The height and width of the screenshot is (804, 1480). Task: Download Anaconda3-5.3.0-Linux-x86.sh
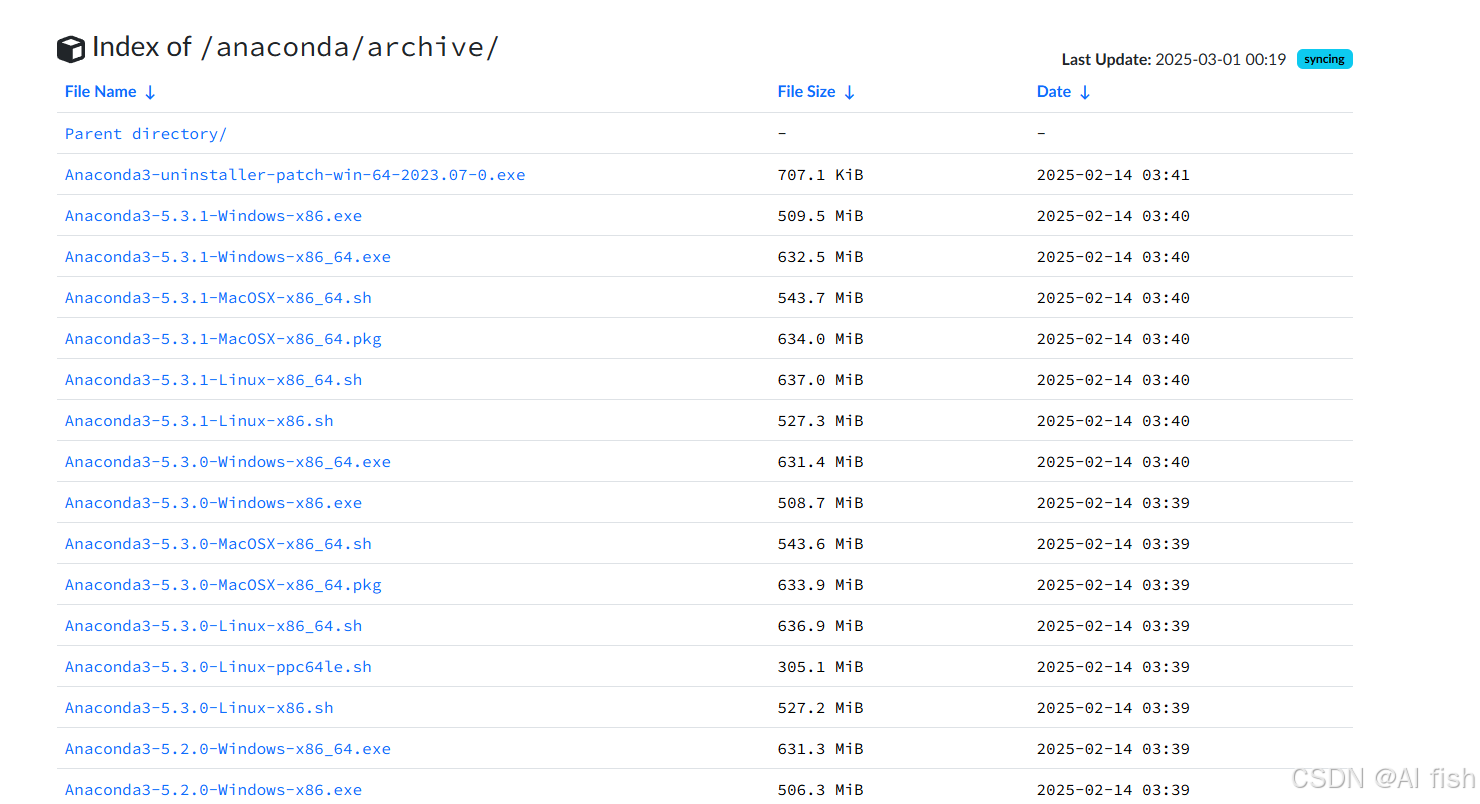click(x=199, y=708)
